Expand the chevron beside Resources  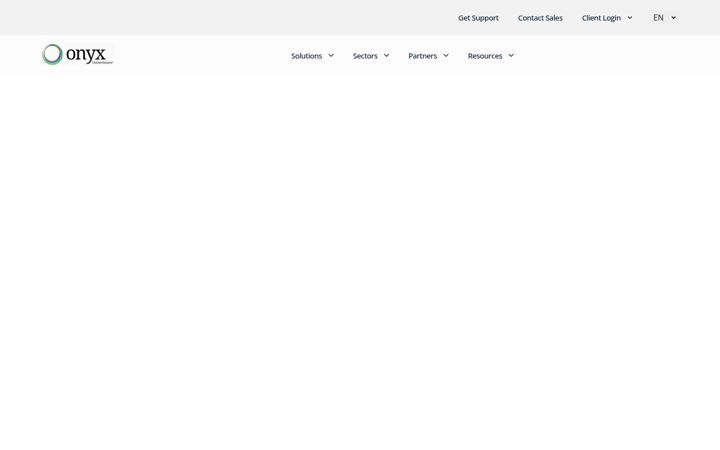point(511,56)
